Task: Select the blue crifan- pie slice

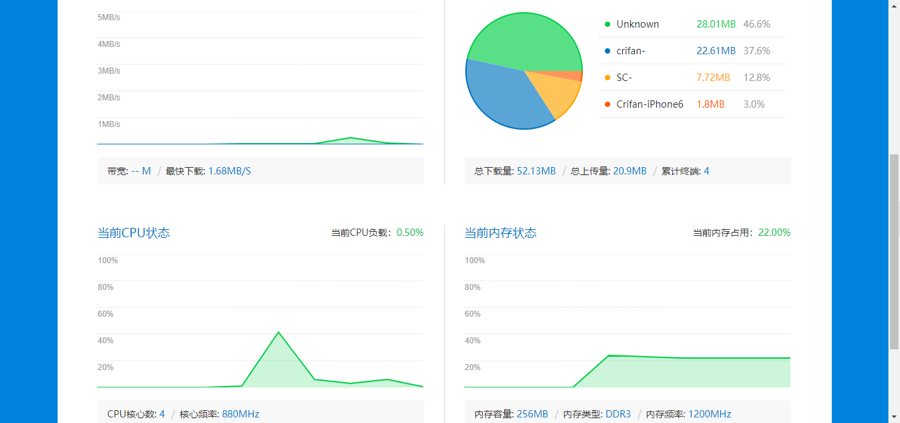Action: coord(502,95)
